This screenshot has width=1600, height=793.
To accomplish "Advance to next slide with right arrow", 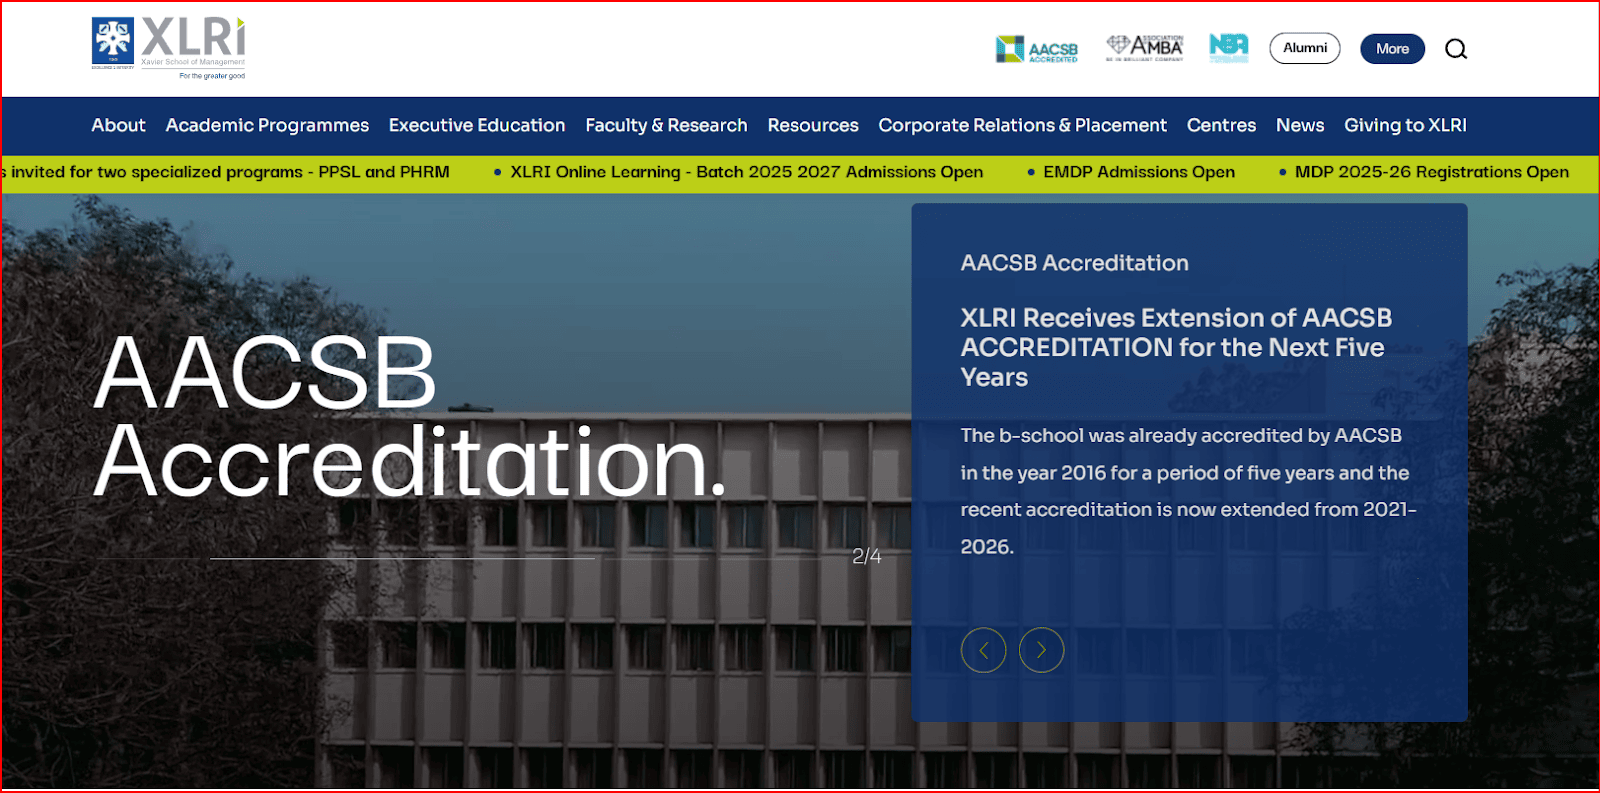I will coord(1041,650).
